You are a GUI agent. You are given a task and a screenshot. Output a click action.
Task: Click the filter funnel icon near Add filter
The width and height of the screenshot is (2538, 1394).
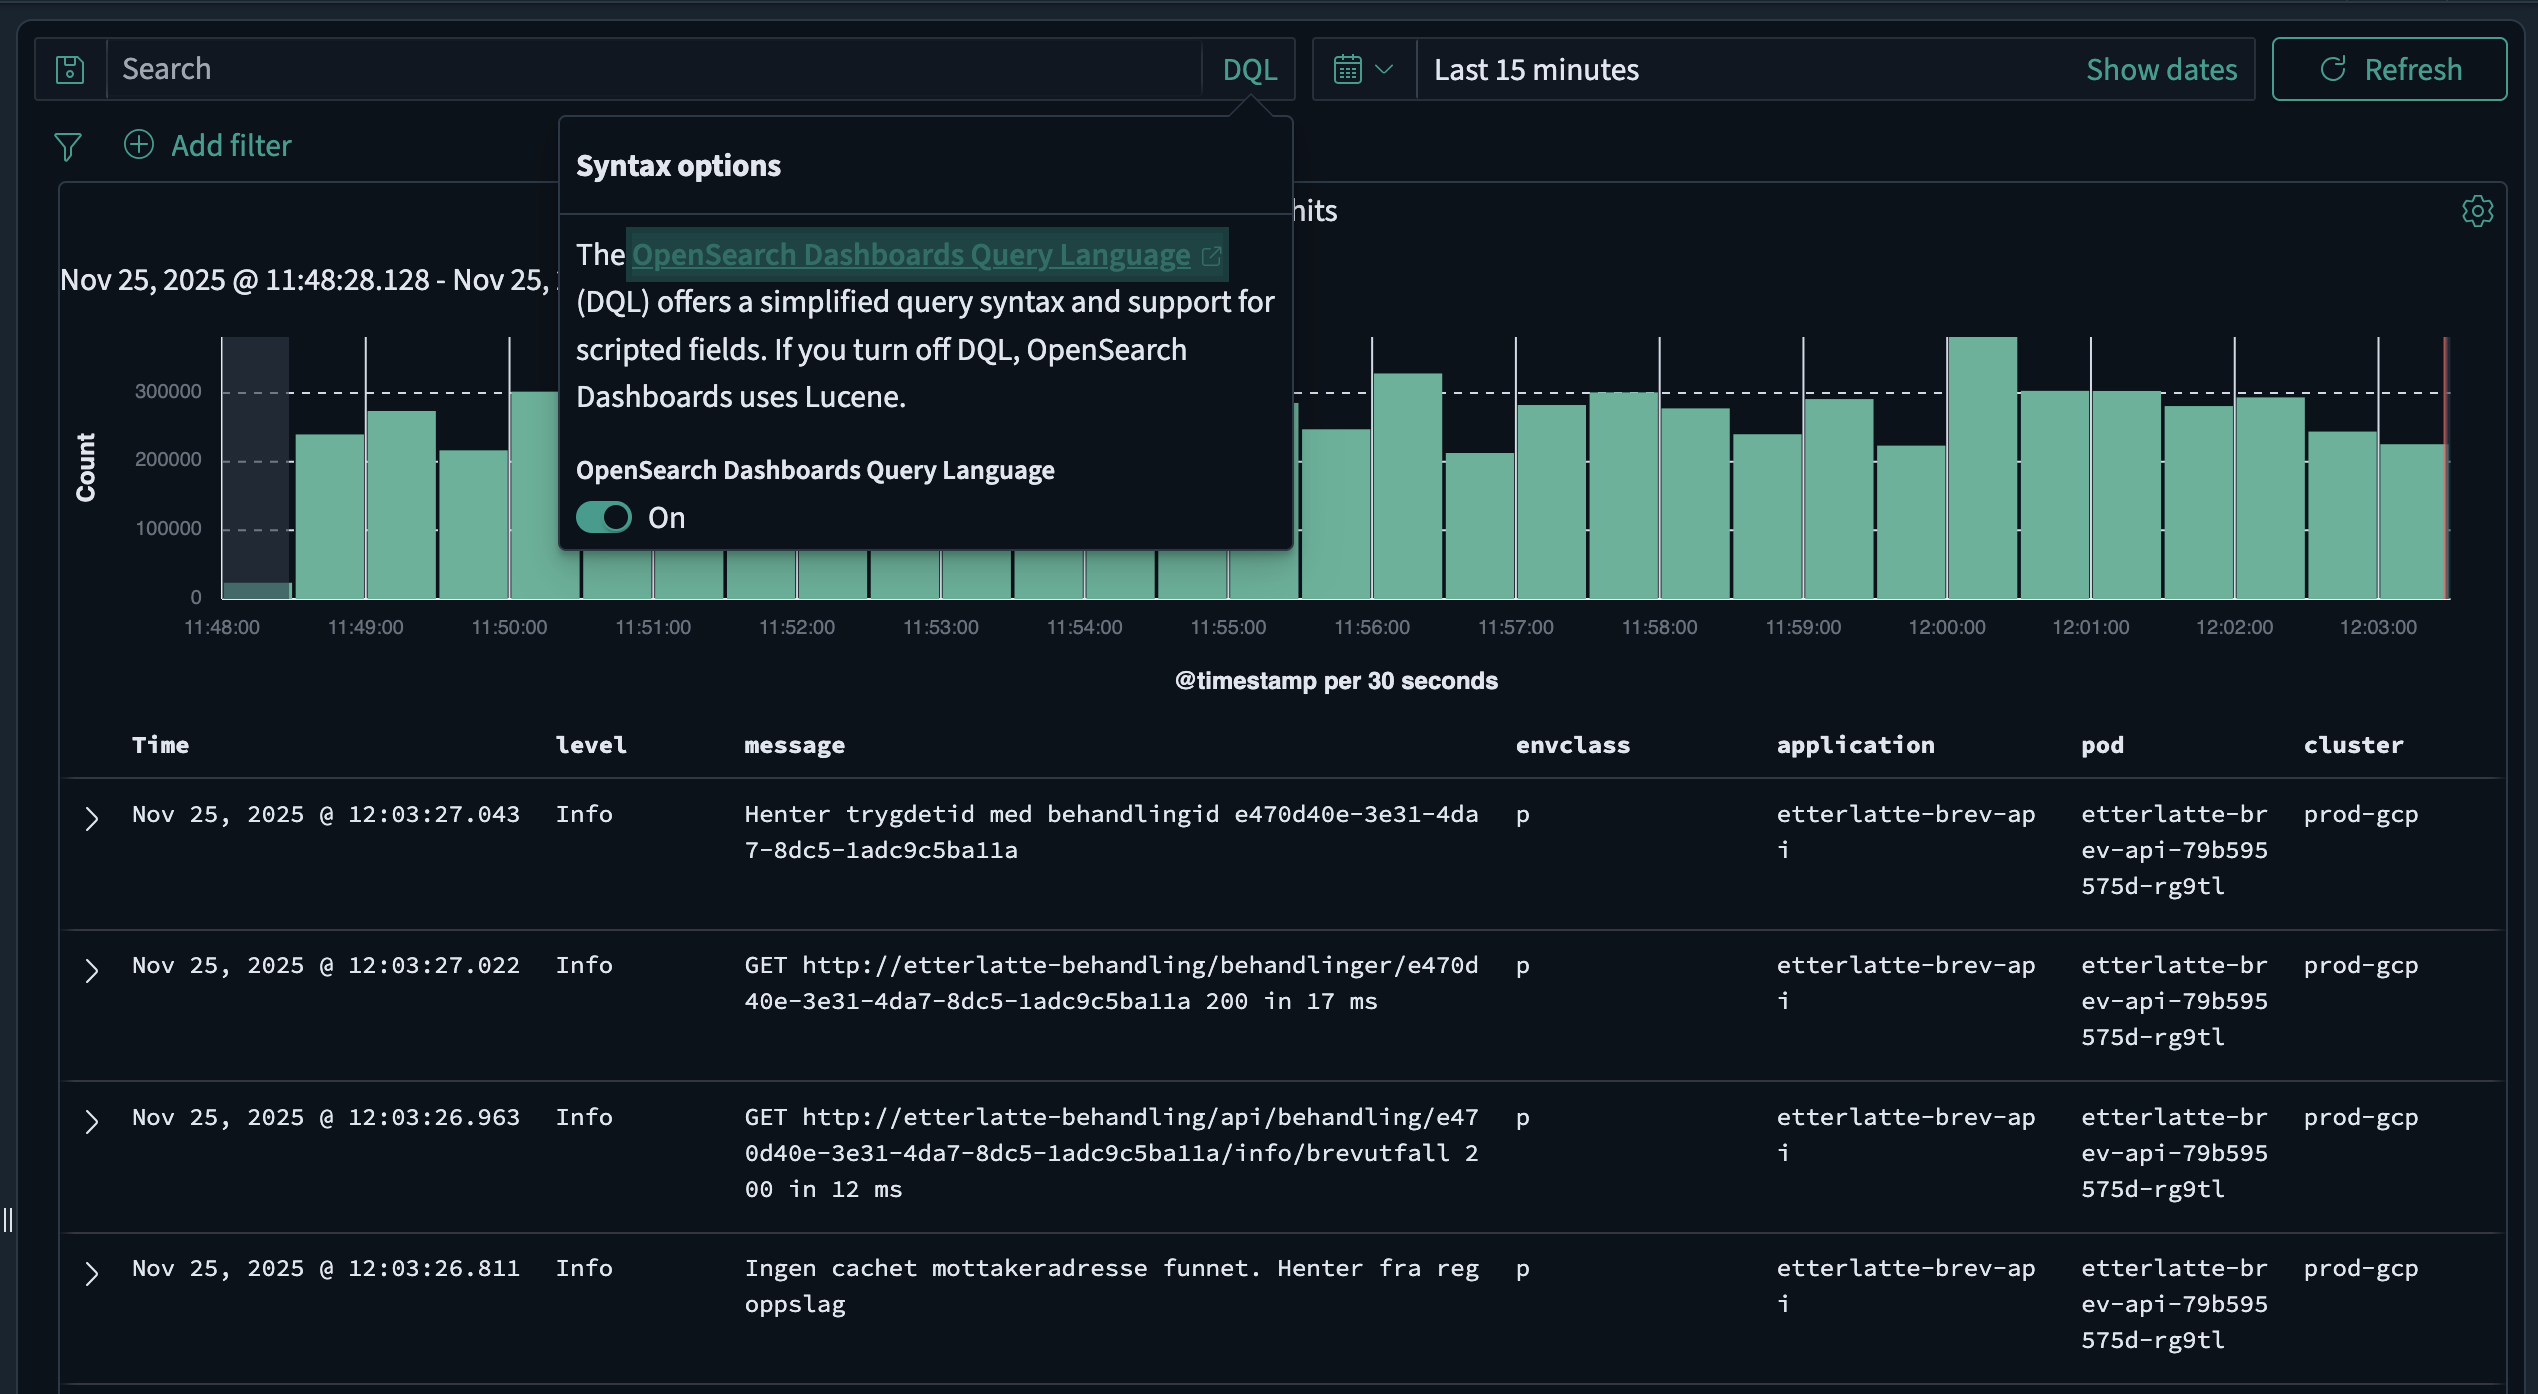click(x=67, y=146)
